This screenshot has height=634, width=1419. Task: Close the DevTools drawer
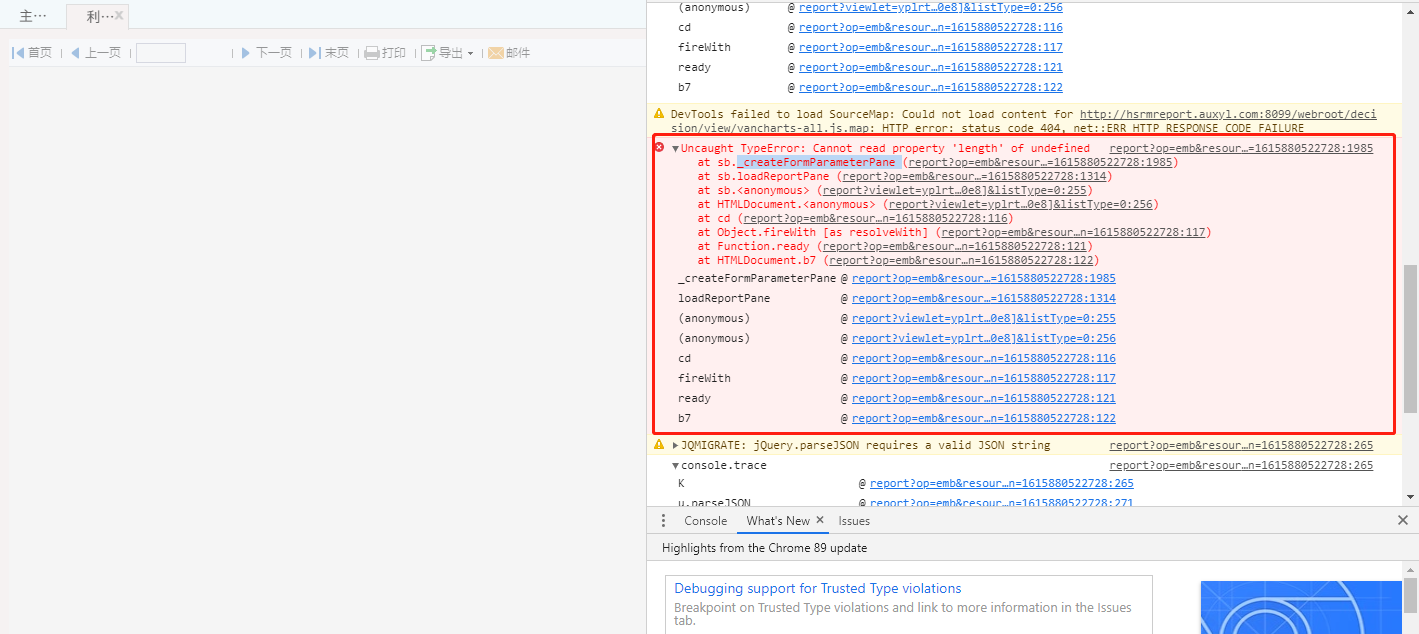(x=1402, y=521)
